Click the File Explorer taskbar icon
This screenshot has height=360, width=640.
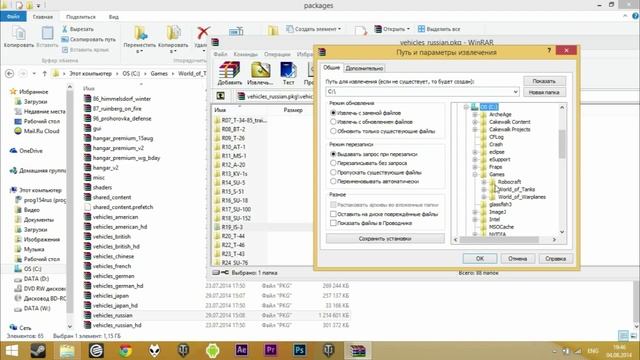67,351
